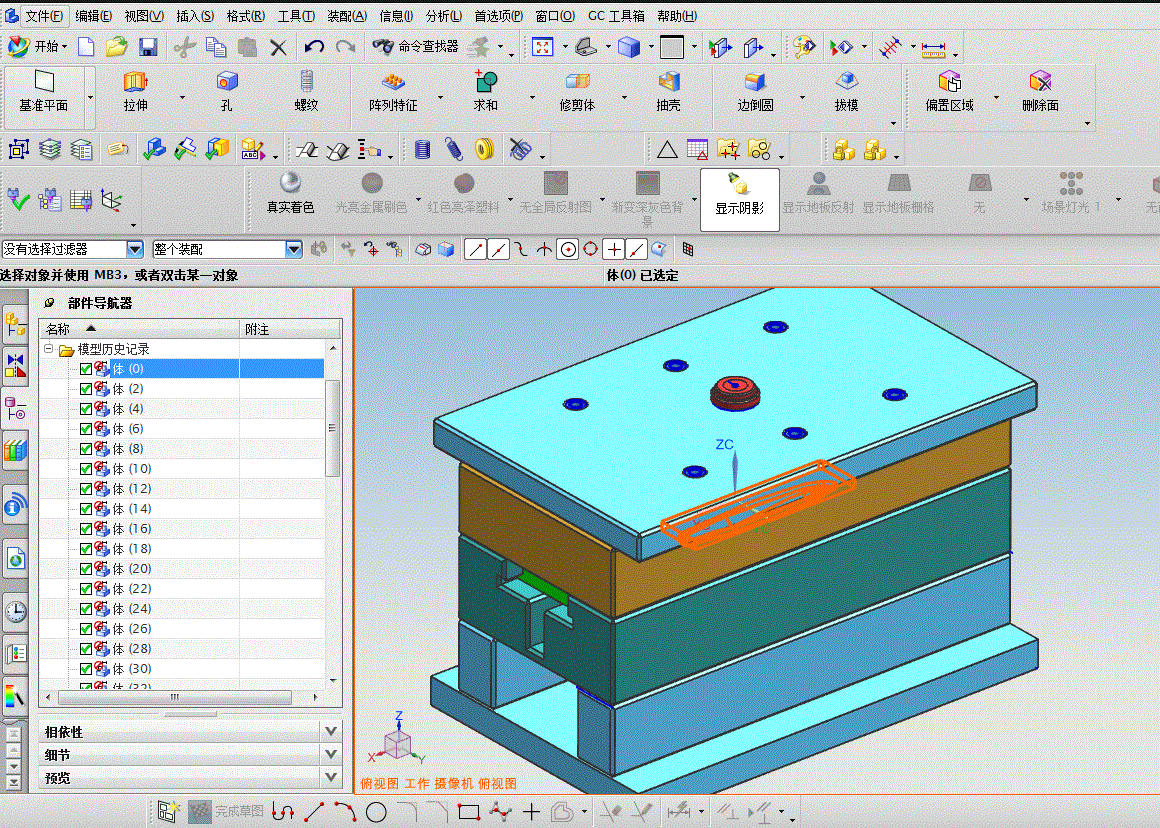
Task: Collapse the 模型历史记录 tree node
Action: click(48, 350)
